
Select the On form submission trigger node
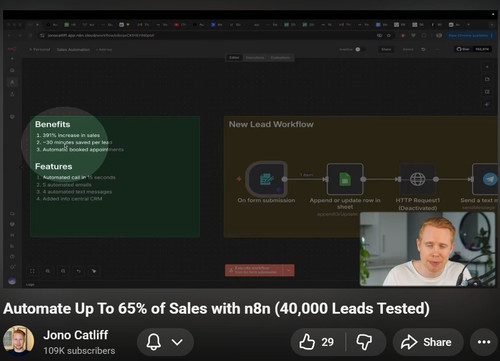(266, 179)
